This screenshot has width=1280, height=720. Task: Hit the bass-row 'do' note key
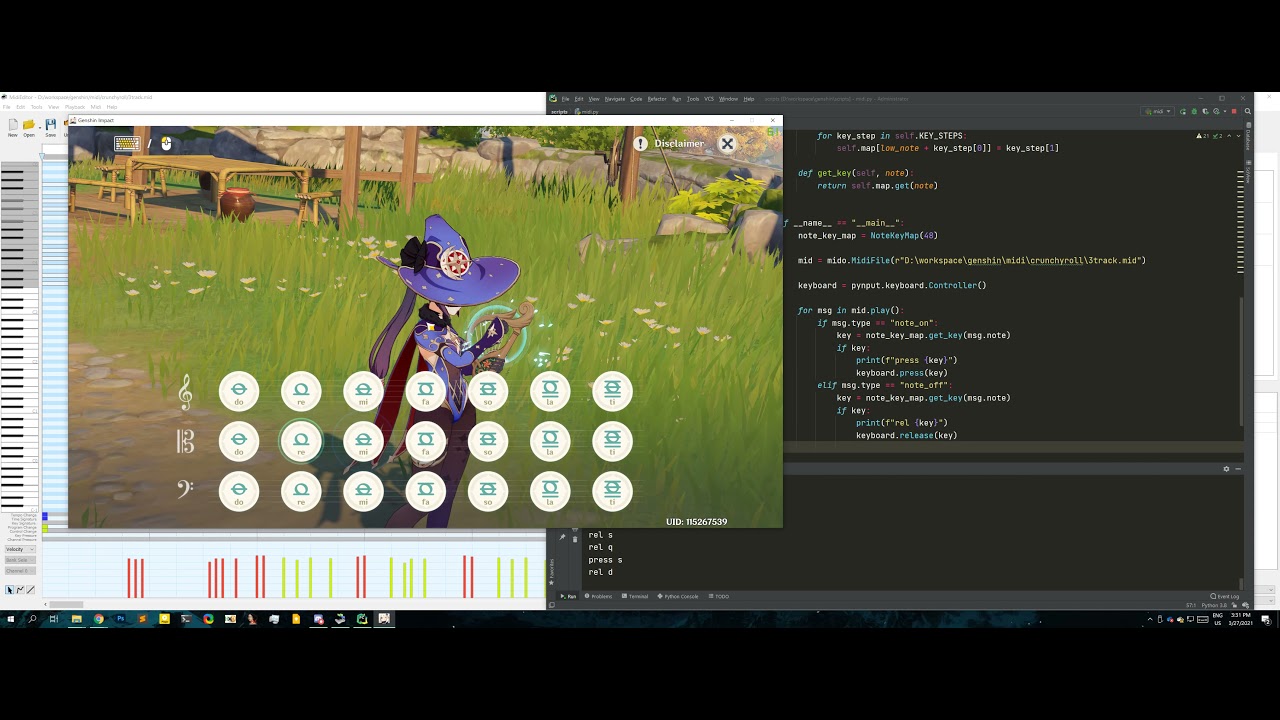pyautogui.click(x=239, y=491)
